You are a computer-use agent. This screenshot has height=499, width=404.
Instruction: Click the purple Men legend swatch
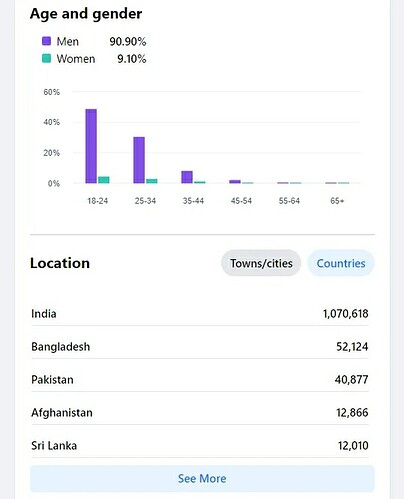(x=46, y=41)
